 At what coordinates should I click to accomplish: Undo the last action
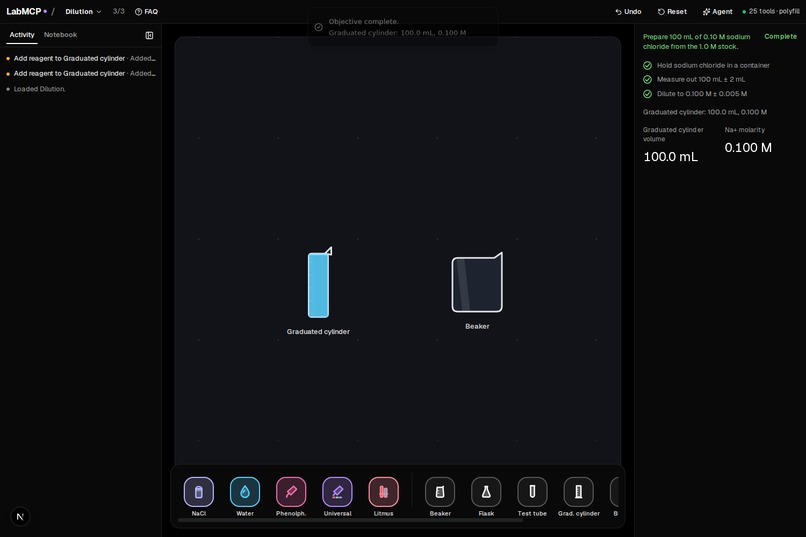click(x=628, y=11)
